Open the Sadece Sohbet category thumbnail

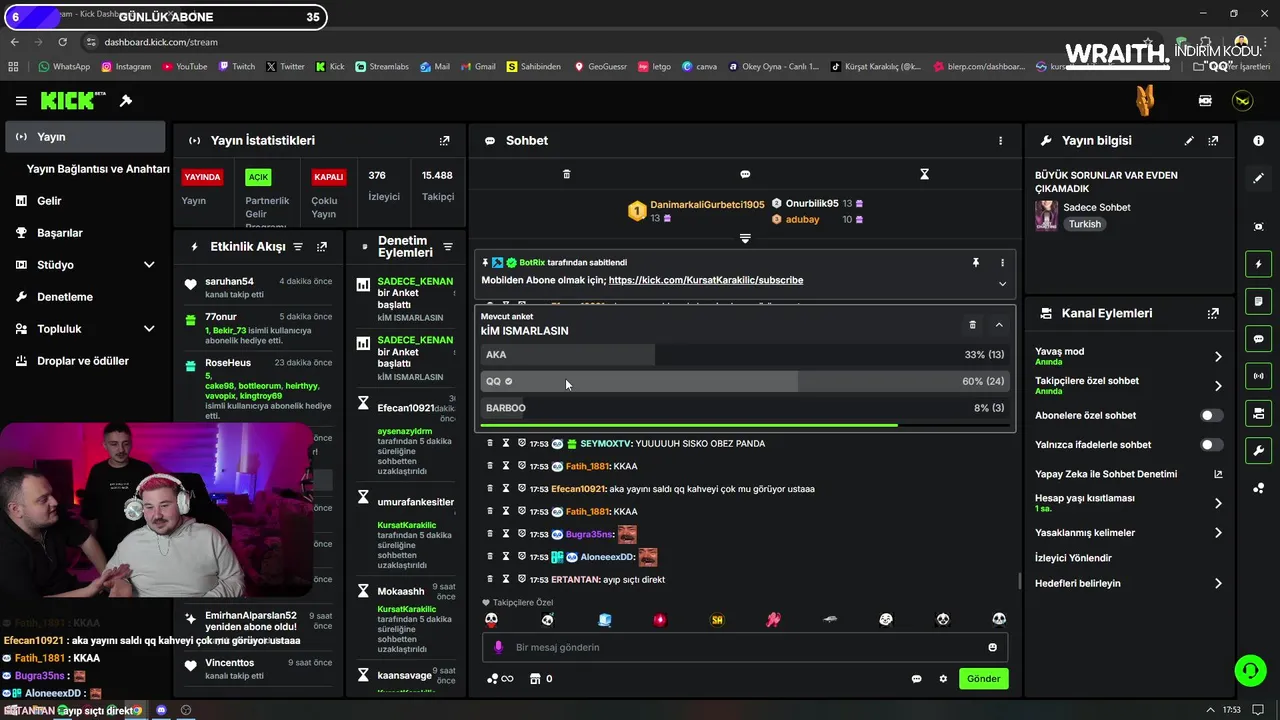(x=1046, y=215)
